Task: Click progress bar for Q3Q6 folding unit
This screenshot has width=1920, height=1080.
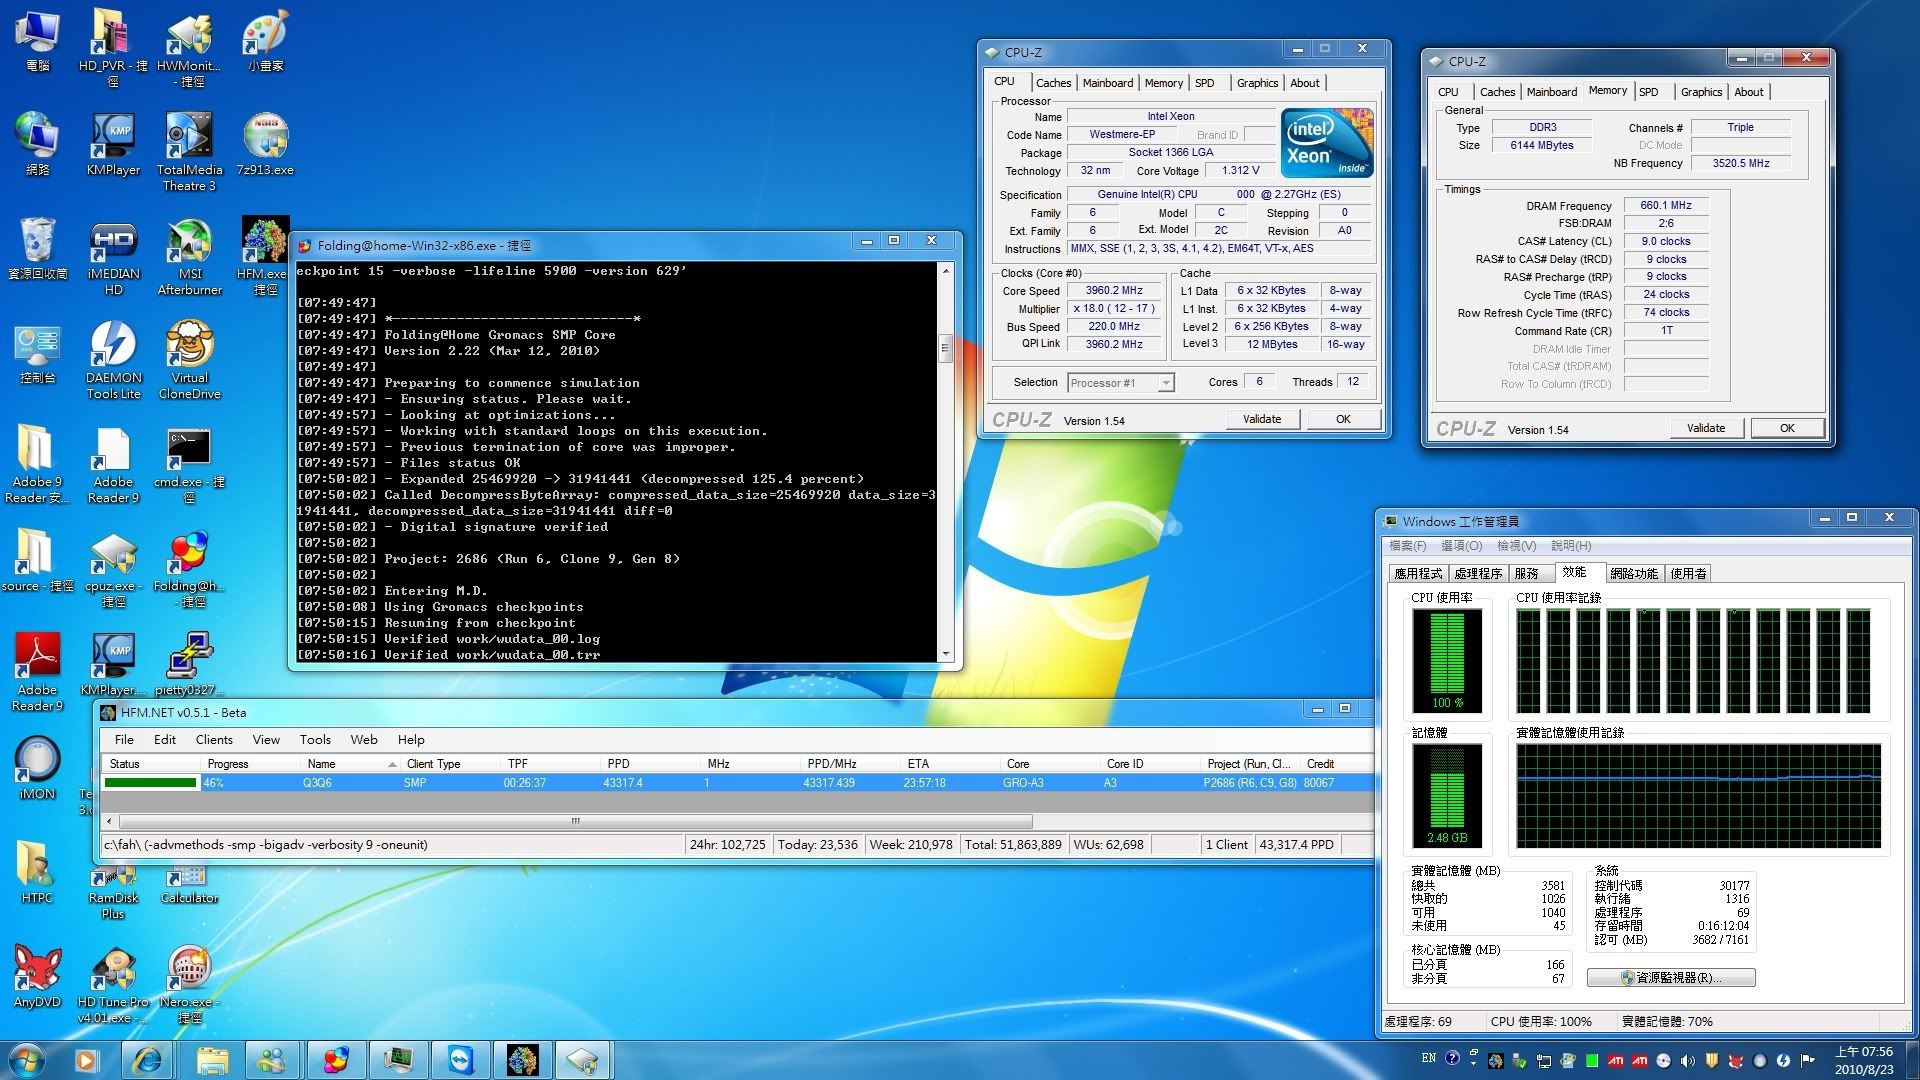Action: click(148, 783)
